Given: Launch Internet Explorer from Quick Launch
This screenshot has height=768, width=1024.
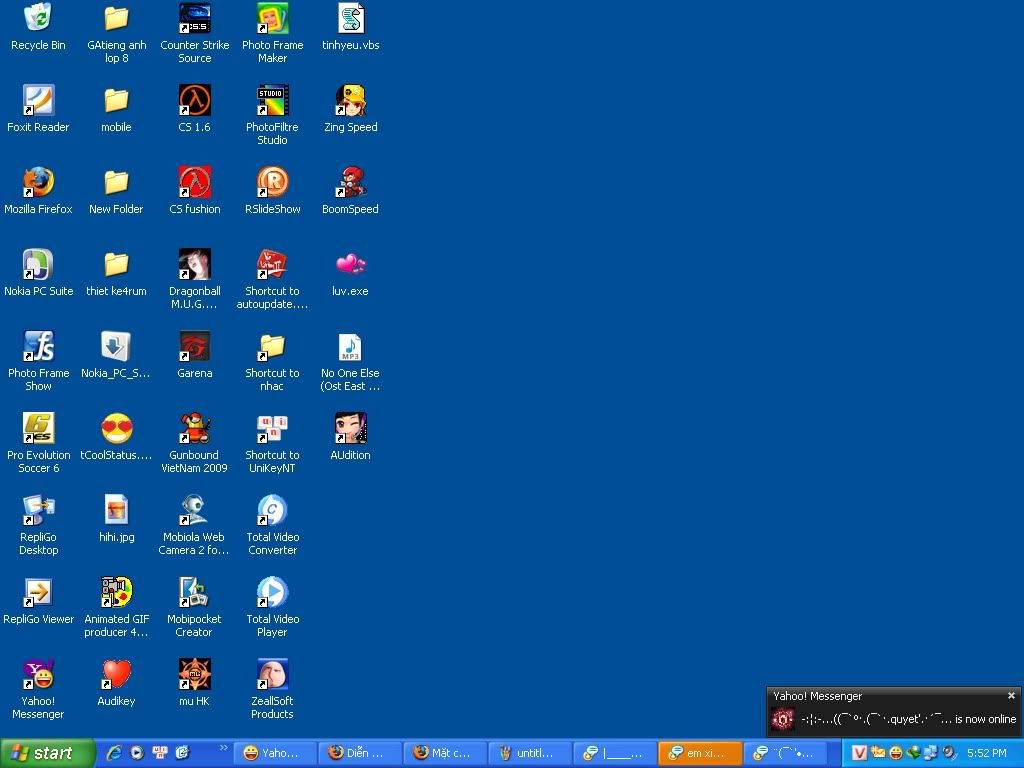Looking at the screenshot, I should [x=115, y=753].
